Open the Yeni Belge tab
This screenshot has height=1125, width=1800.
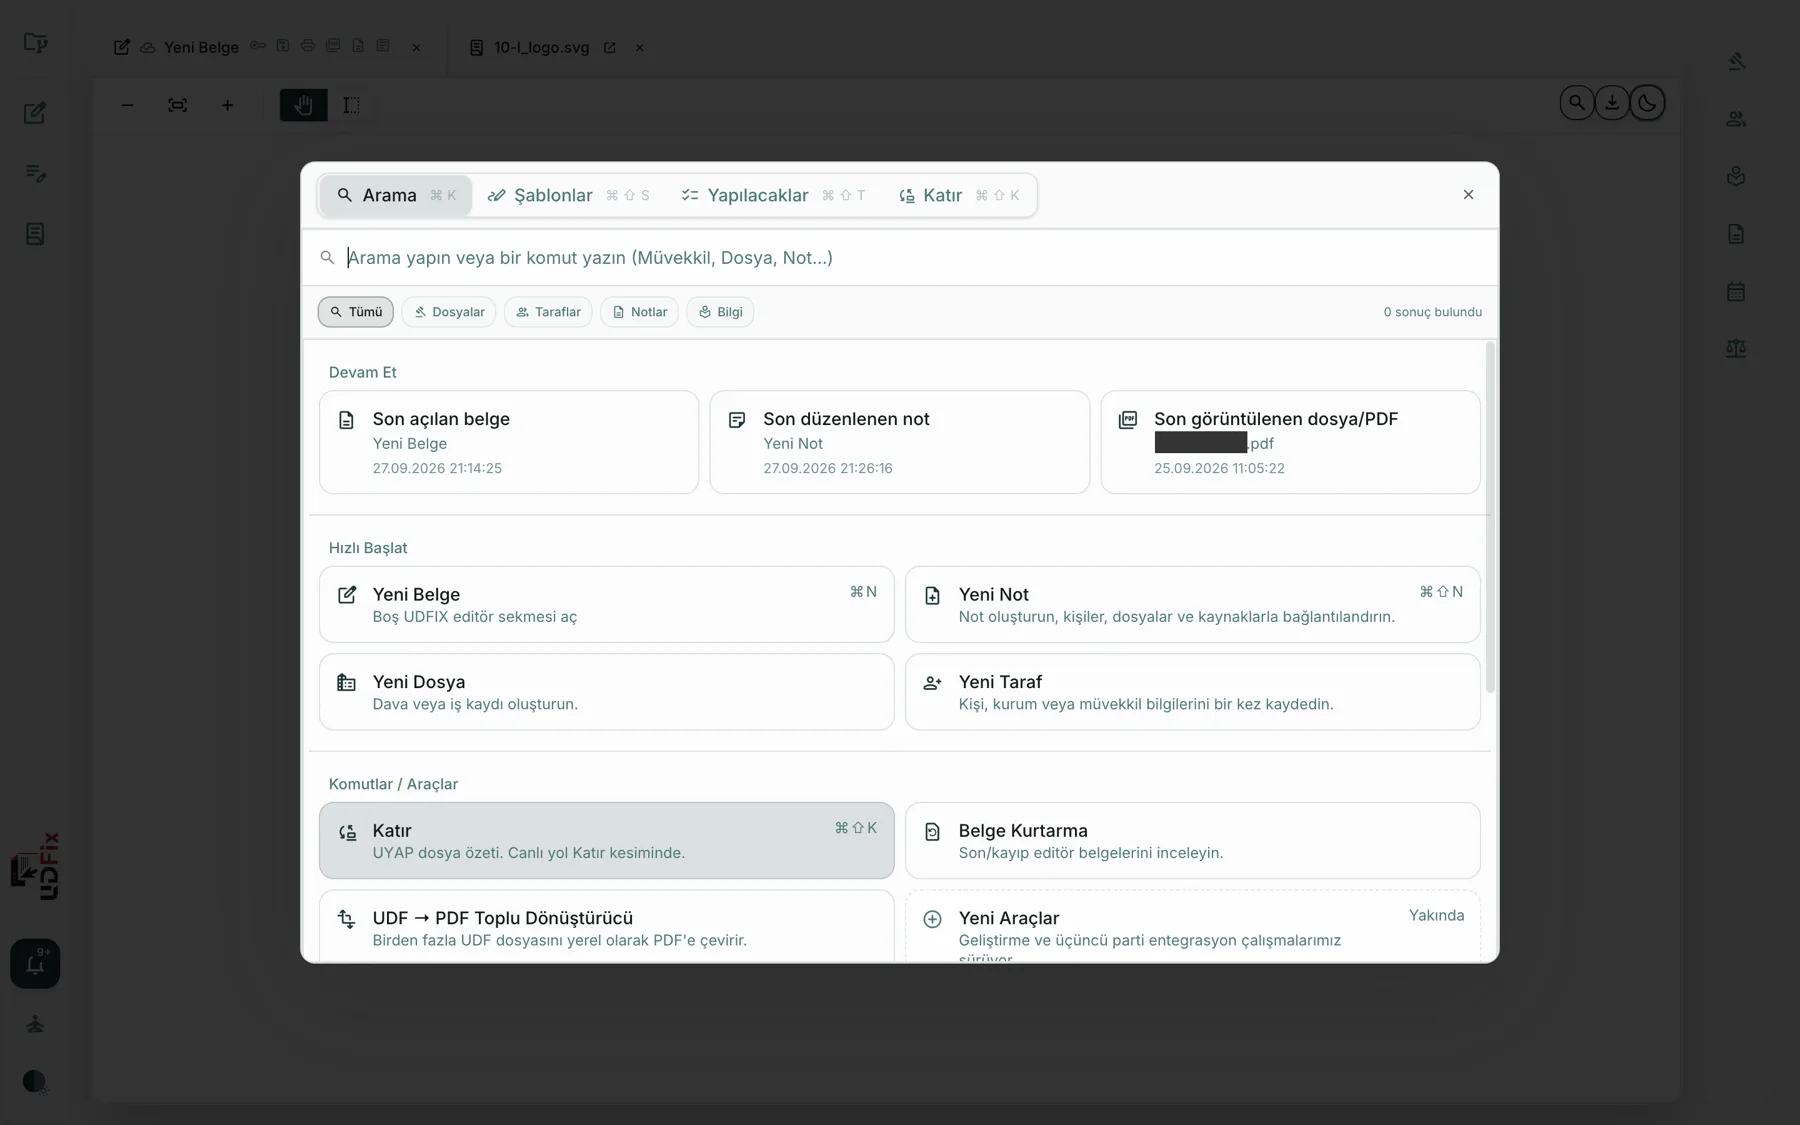(201, 47)
